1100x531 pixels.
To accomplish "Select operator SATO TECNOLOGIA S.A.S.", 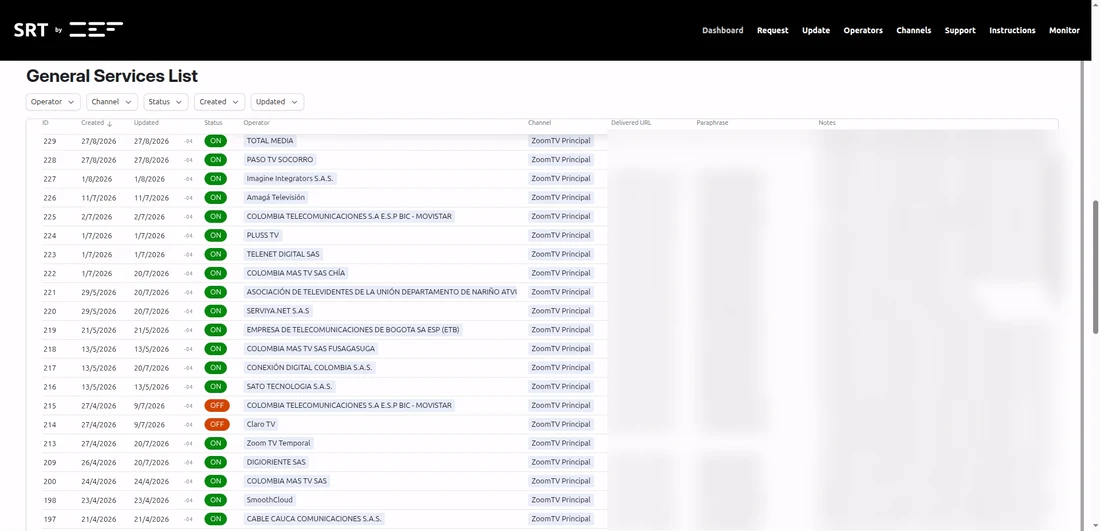I will coord(290,387).
